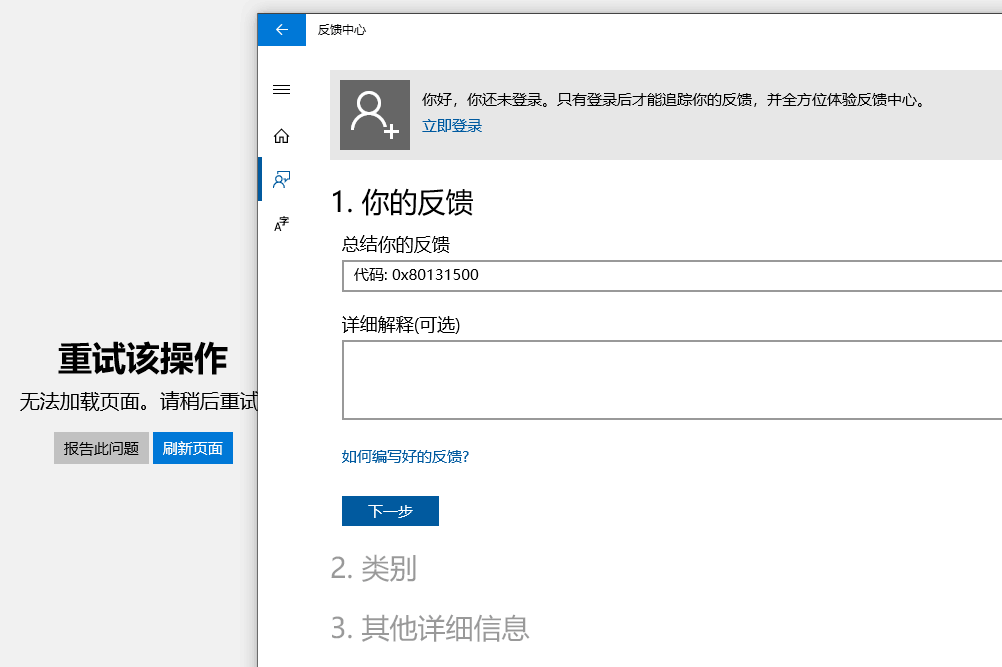Image resolution: width=1002 pixels, height=667 pixels.
Task: Click into the 详细解释 text area
Action: point(670,380)
